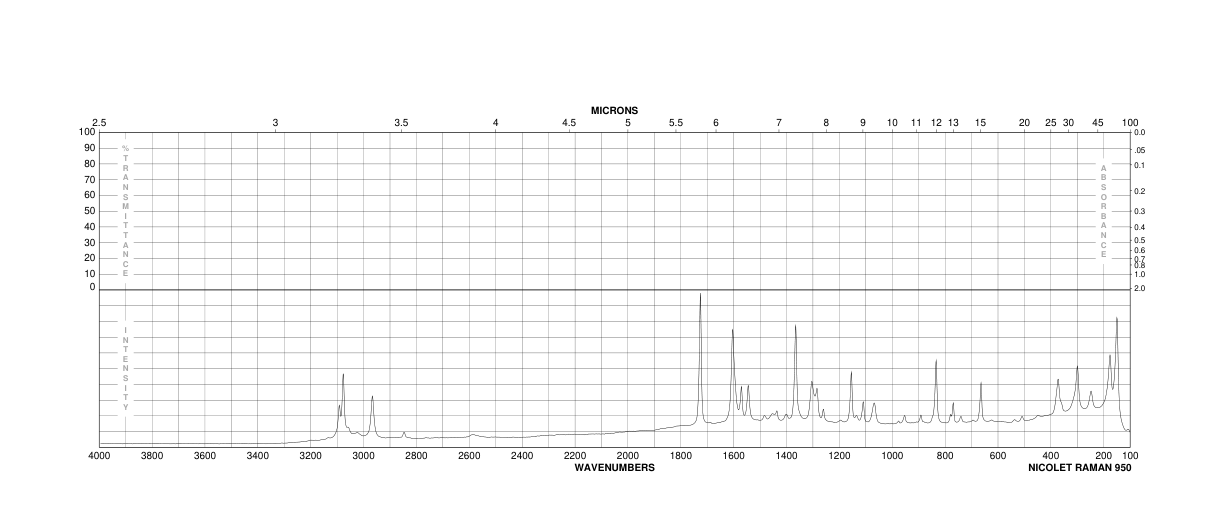1224x528 pixels.
Task: Click the 15 microns tick label
Action: 981,123
